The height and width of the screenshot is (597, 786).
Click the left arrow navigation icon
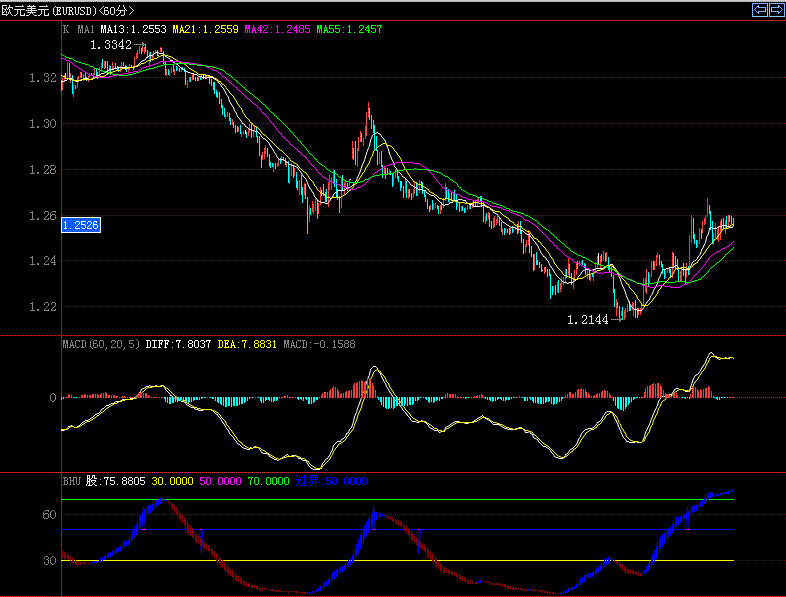(759, 10)
